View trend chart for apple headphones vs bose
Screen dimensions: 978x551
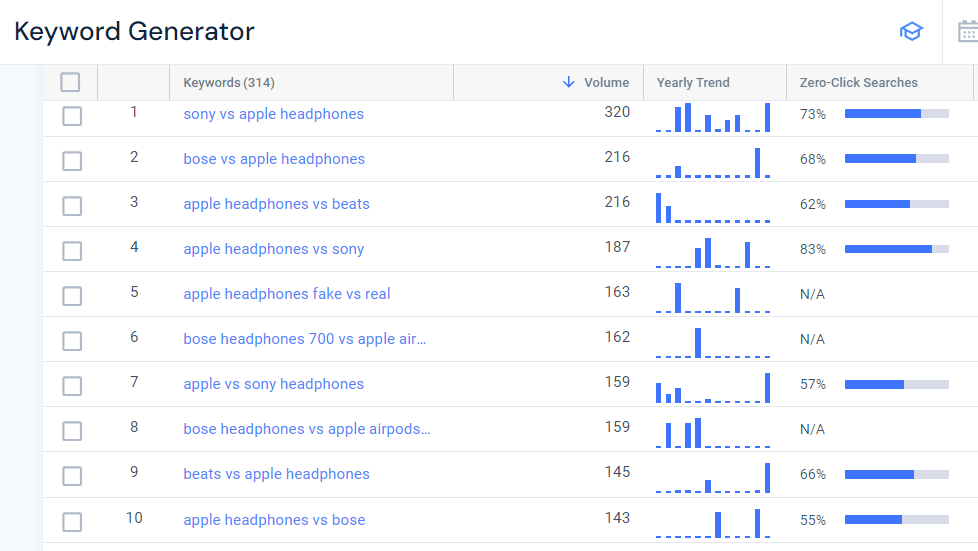pyautogui.click(x=713, y=523)
